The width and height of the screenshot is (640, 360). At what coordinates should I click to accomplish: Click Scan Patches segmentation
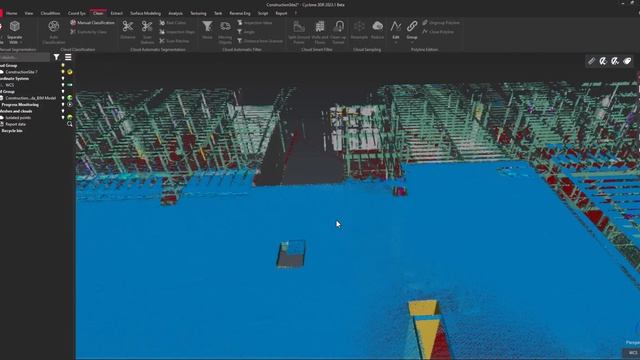(174, 41)
